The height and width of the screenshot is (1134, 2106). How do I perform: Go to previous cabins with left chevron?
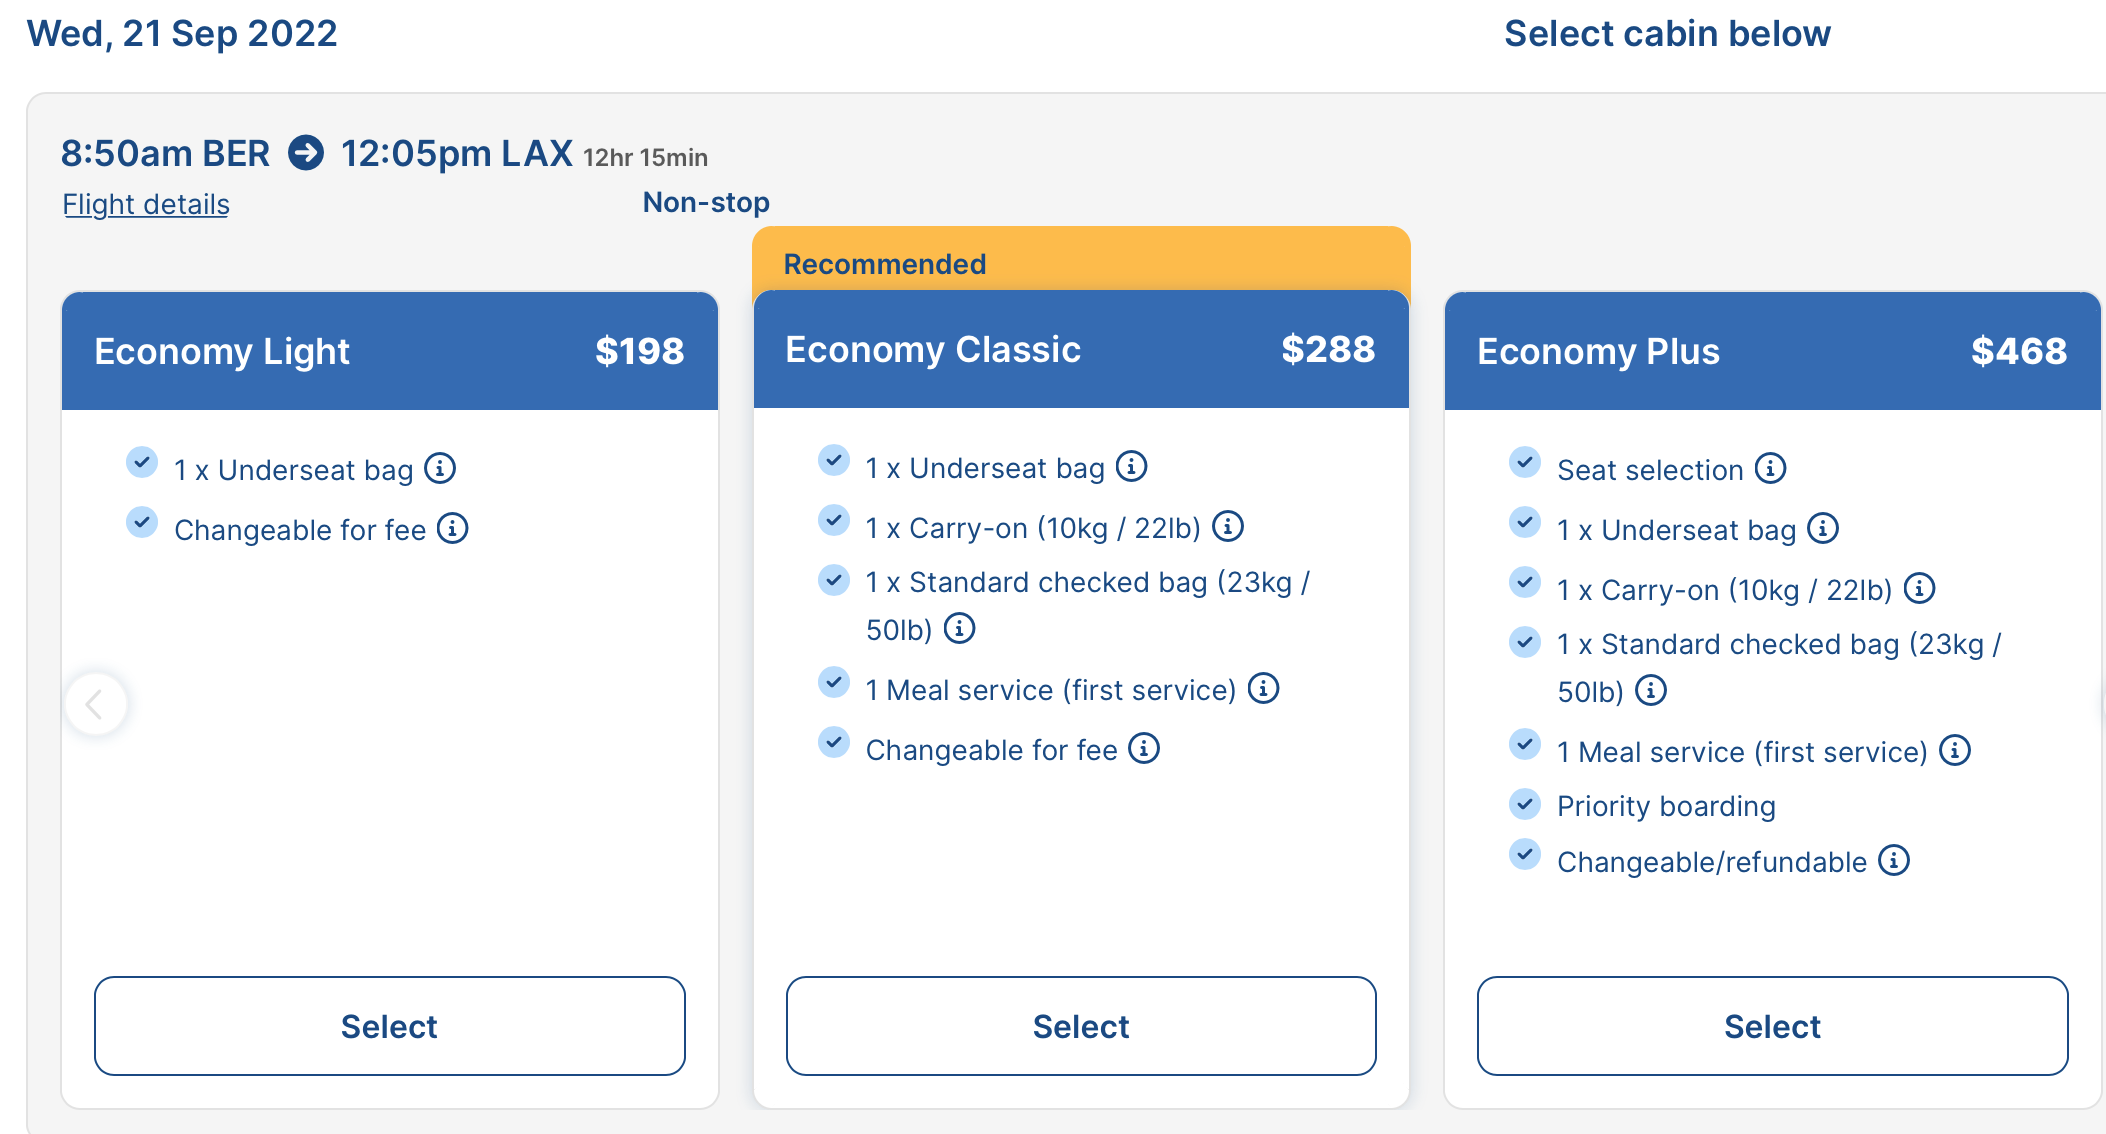(96, 704)
